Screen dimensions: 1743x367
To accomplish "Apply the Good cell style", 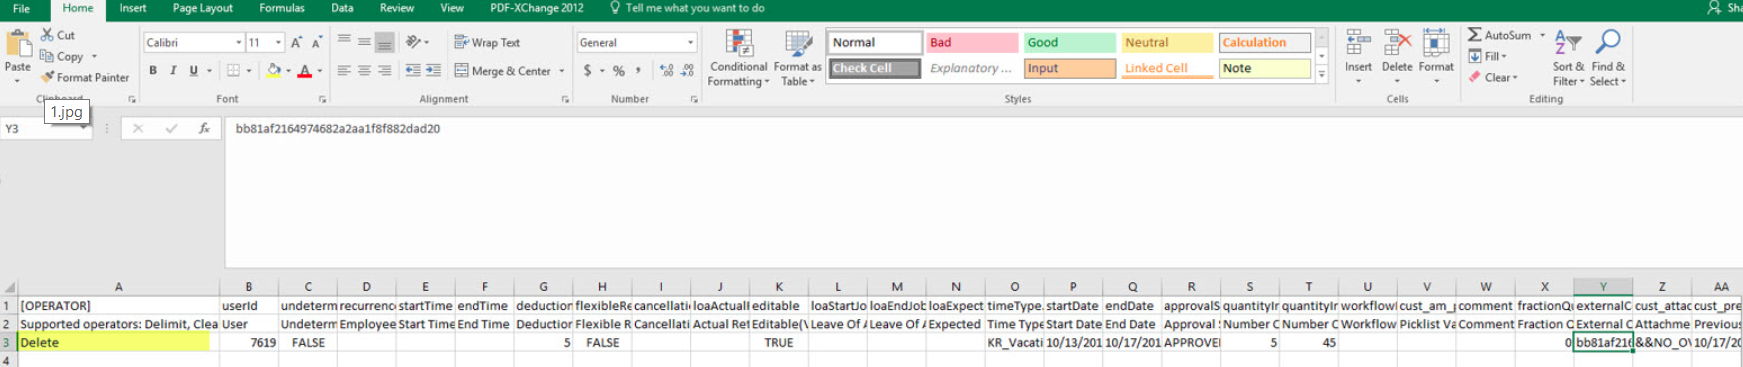I will (x=1069, y=42).
